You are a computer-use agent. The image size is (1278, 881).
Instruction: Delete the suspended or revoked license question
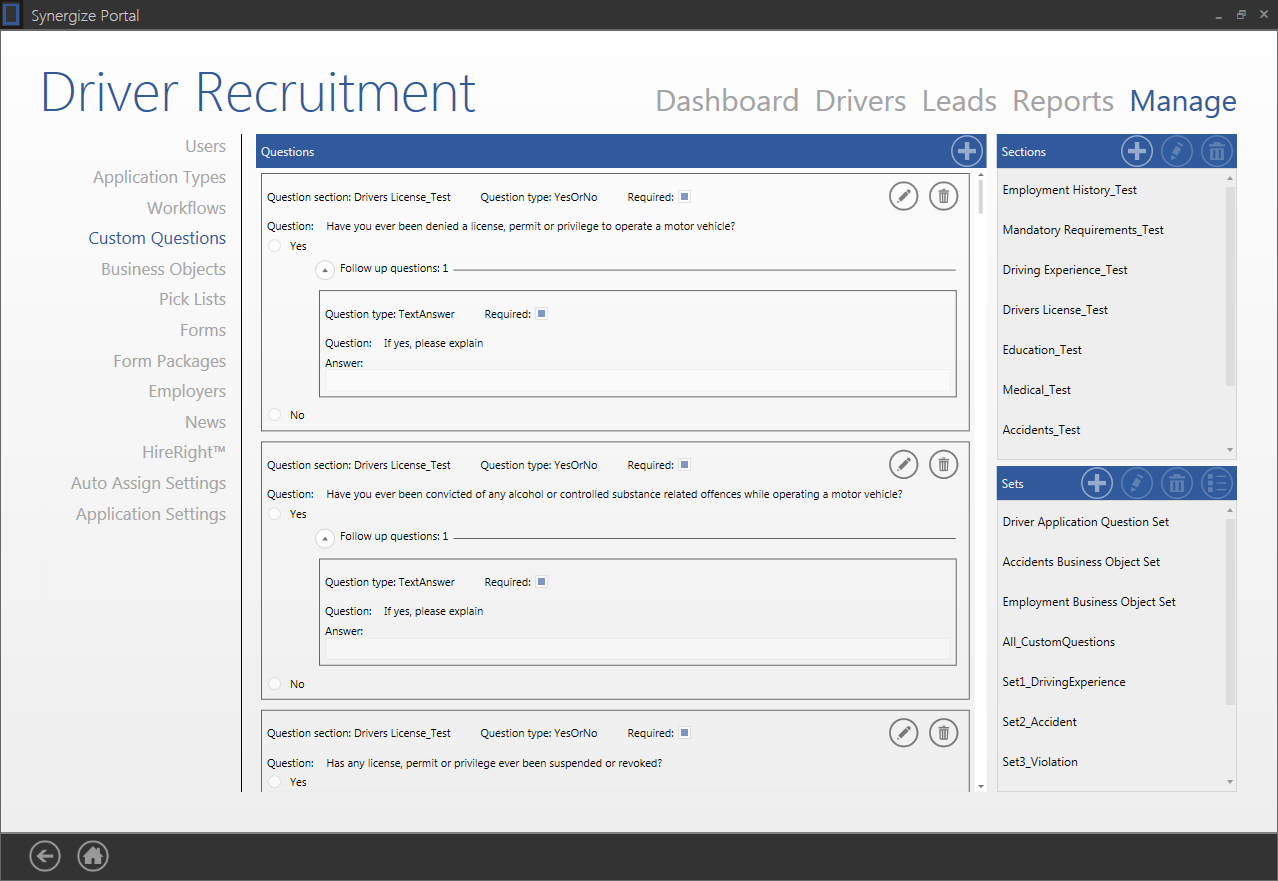[x=943, y=733]
